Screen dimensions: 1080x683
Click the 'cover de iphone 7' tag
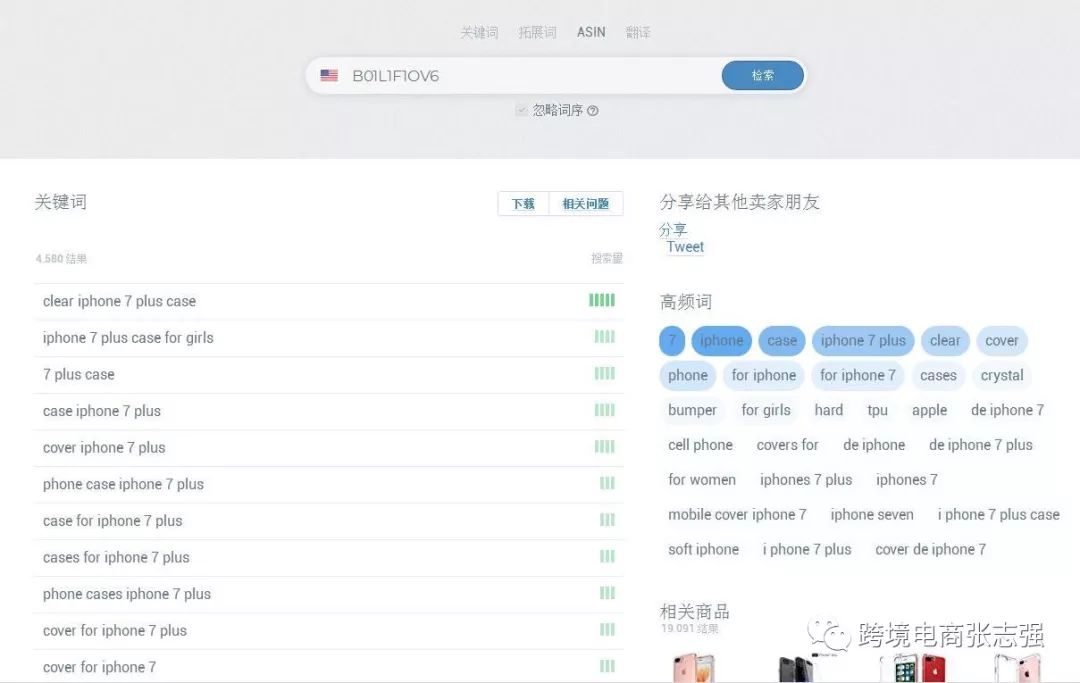931,549
